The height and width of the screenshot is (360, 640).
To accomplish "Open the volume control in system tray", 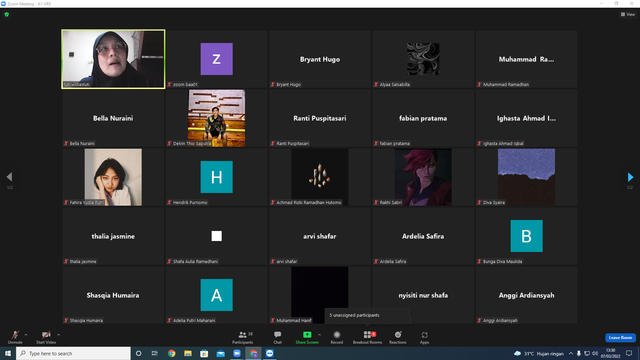I will pyautogui.click(x=595, y=353).
